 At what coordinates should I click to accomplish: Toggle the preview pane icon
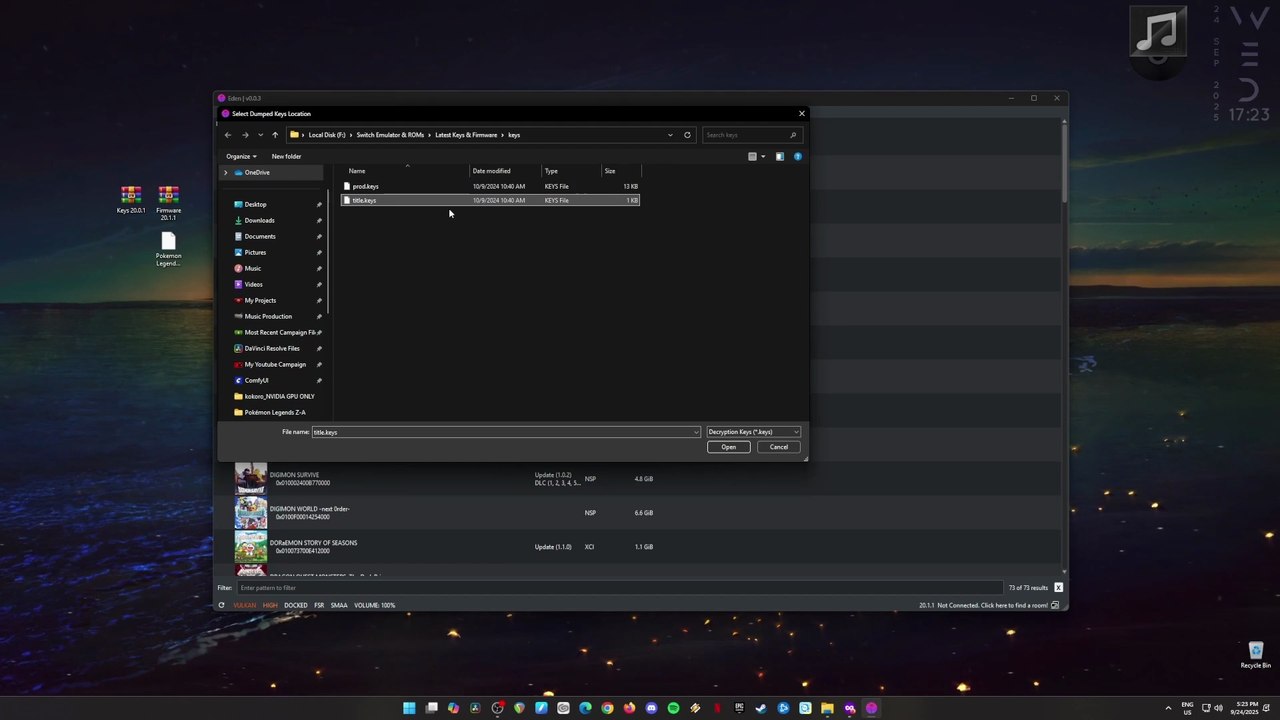click(x=779, y=157)
